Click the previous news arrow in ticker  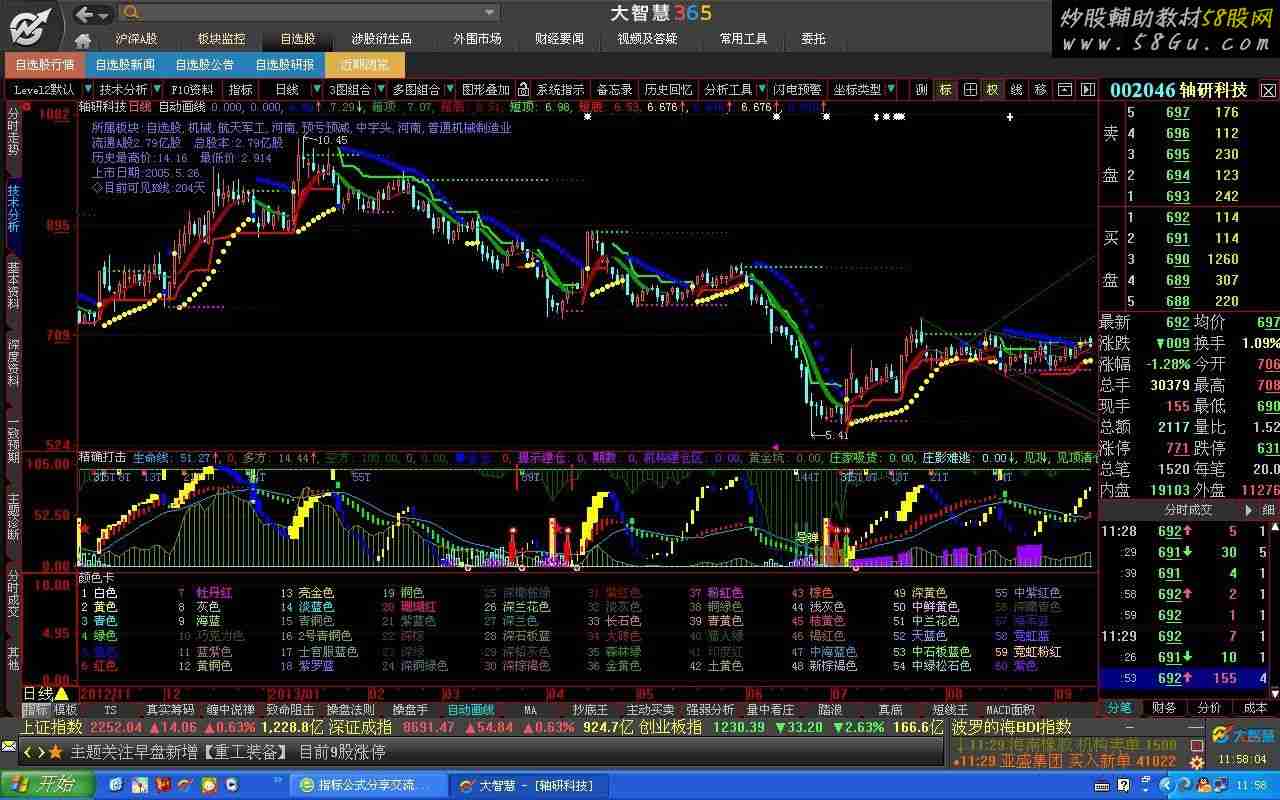[29, 752]
